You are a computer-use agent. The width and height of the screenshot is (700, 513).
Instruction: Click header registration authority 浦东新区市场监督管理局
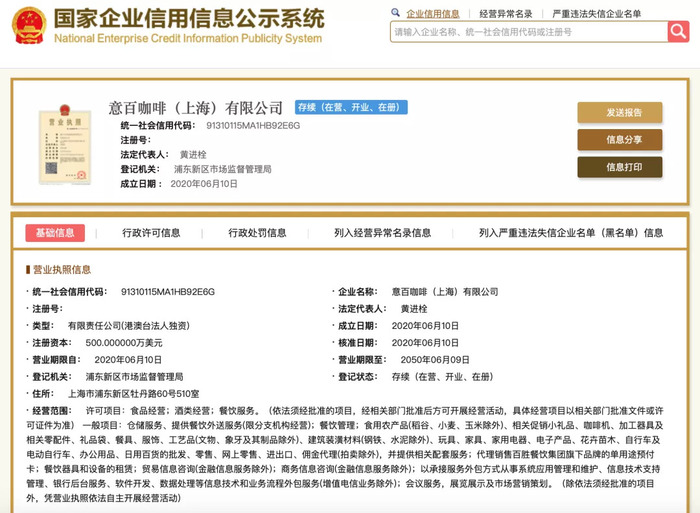click(222, 169)
